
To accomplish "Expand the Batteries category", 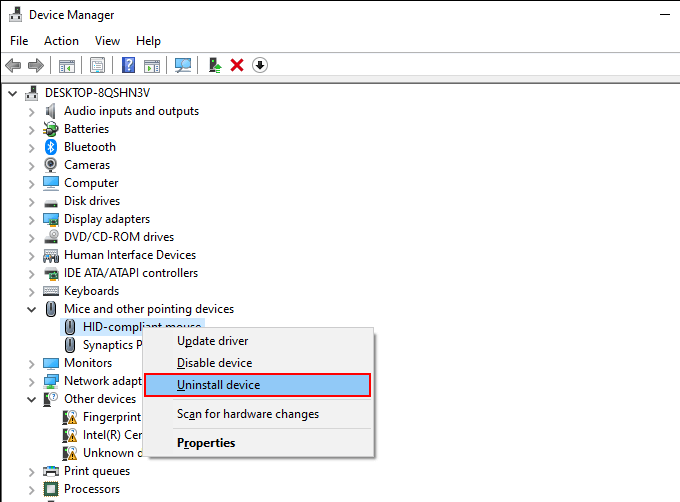I will [x=31, y=130].
